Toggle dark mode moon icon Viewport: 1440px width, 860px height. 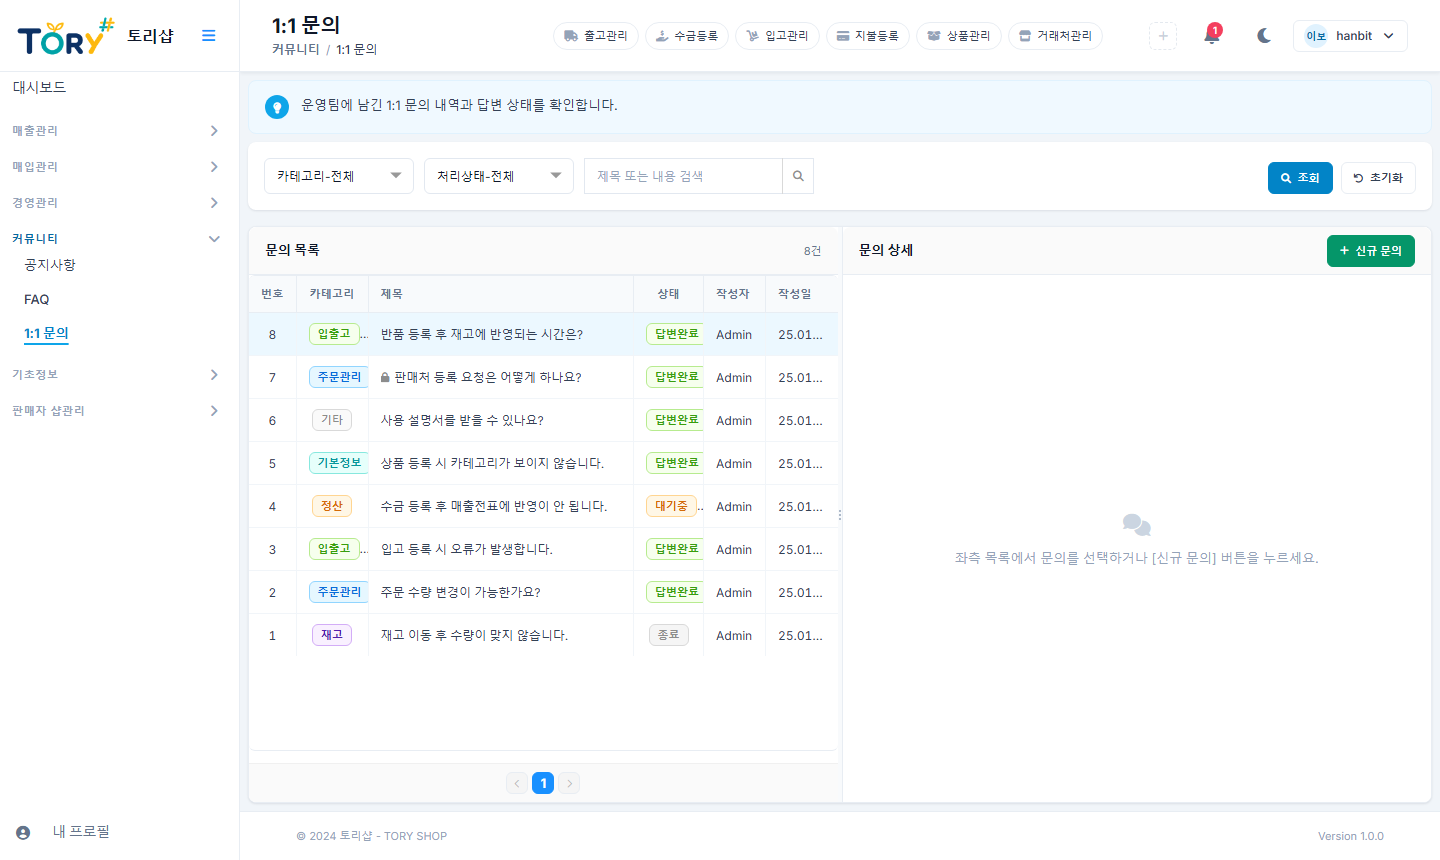tap(1264, 36)
